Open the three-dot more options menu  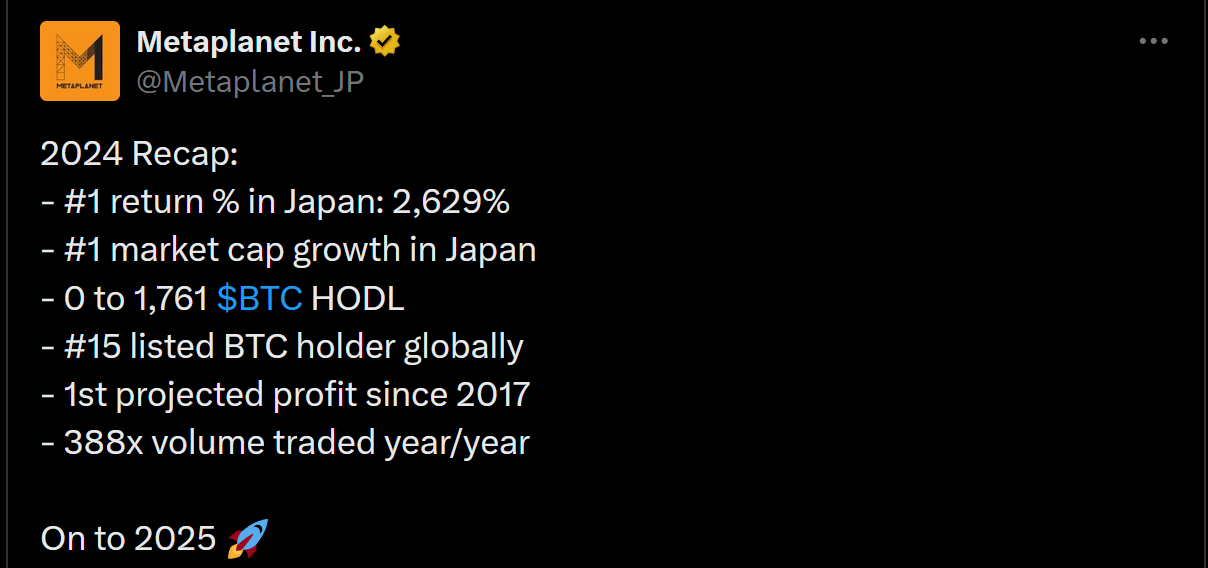[1153, 42]
